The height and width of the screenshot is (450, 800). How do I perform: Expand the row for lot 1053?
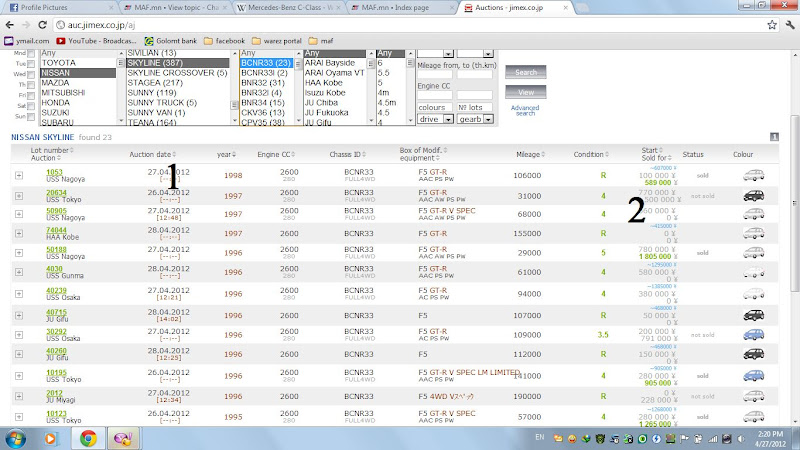(19, 176)
